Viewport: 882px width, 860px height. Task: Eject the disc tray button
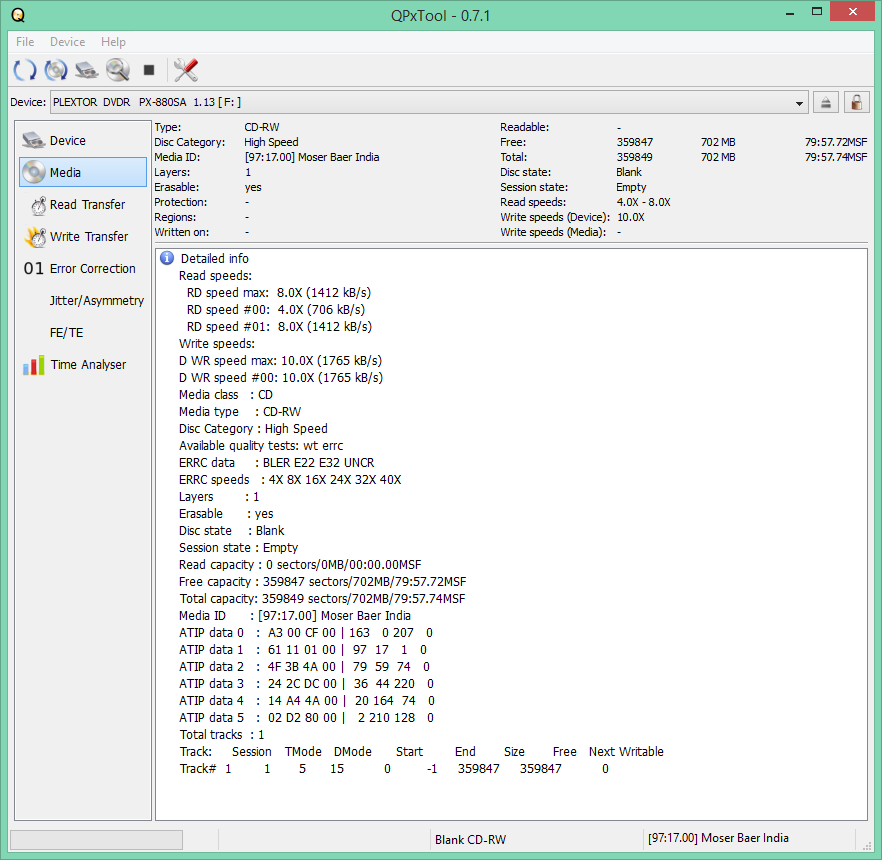pyautogui.click(x=825, y=102)
